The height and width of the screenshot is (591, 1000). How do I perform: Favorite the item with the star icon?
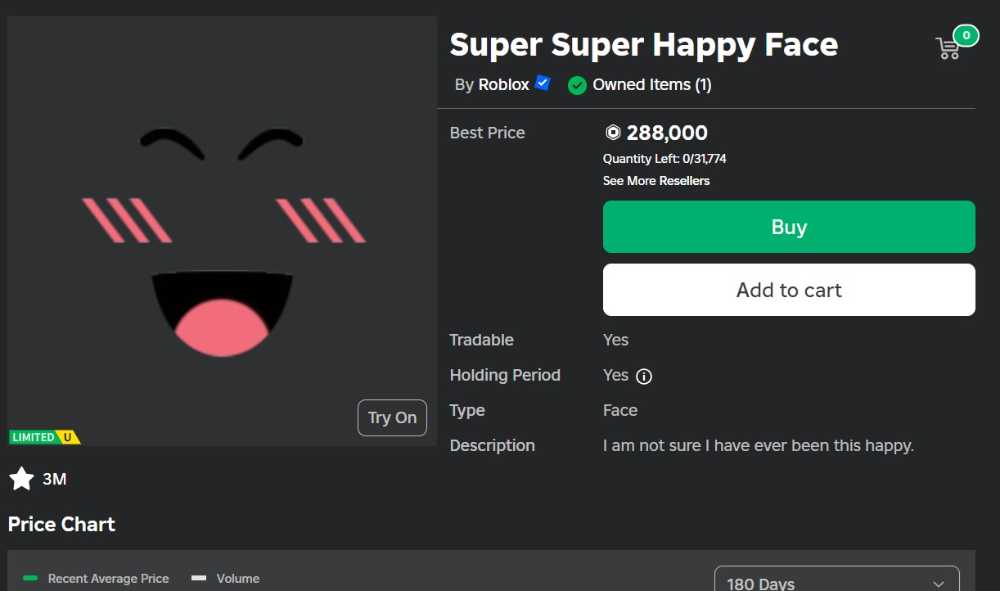[22, 479]
